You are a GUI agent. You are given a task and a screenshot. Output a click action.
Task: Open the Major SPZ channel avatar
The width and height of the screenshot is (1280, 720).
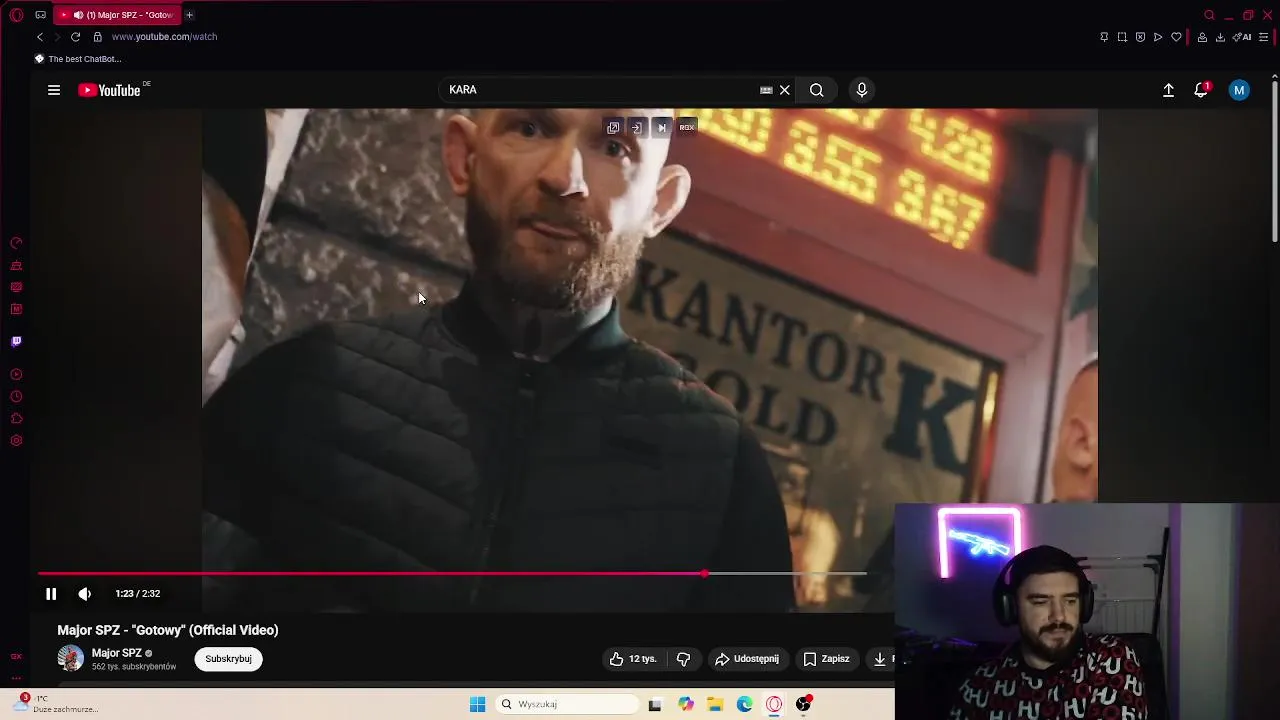pos(70,658)
